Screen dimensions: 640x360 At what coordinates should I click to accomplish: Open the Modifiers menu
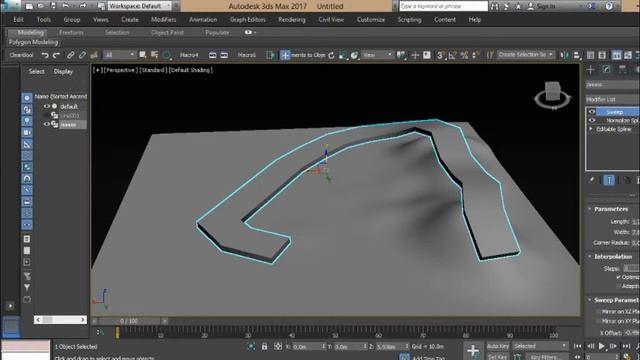pos(164,20)
